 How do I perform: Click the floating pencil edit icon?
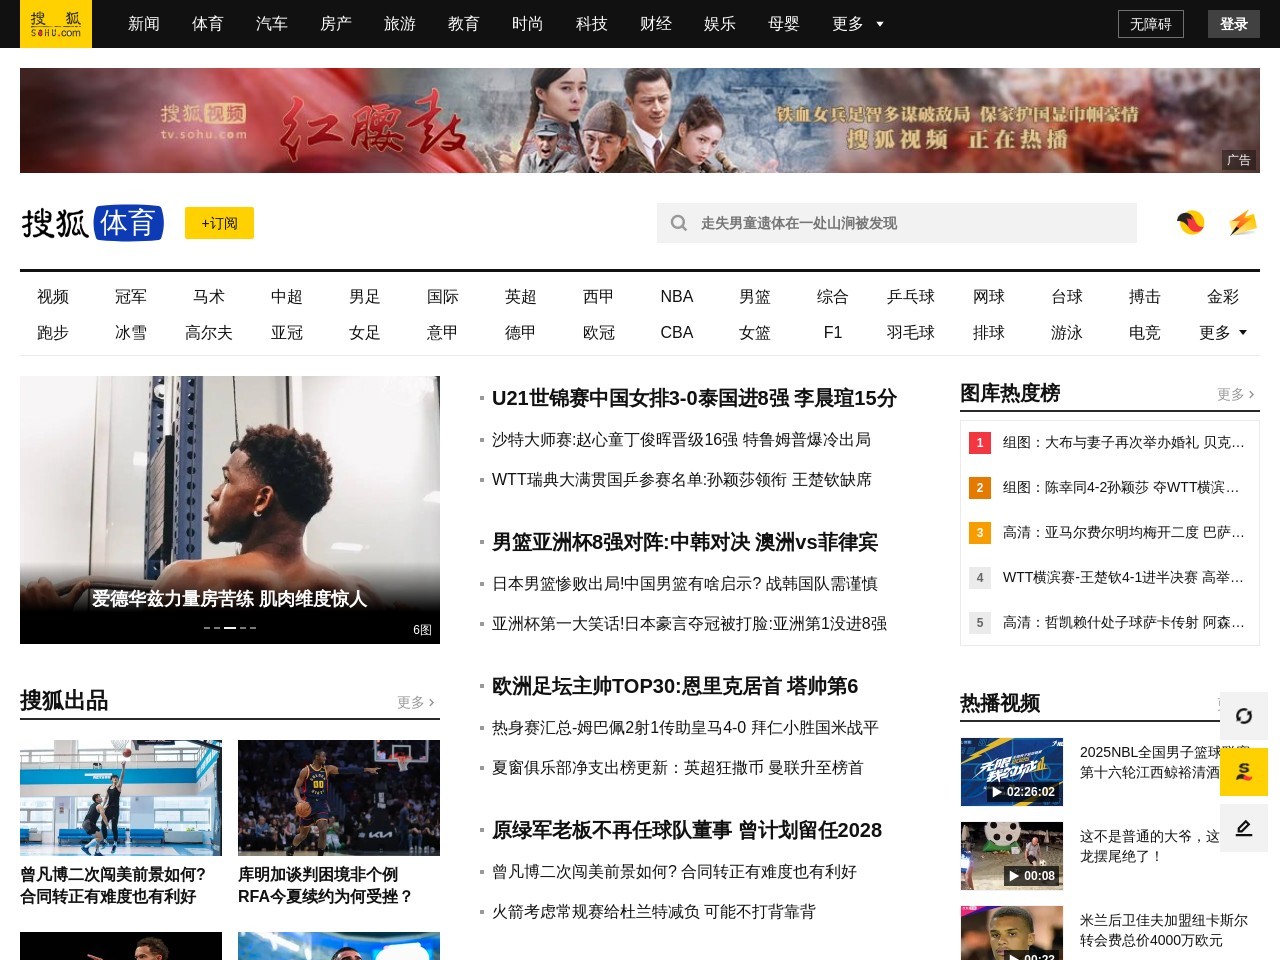[x=1244, y=828]
